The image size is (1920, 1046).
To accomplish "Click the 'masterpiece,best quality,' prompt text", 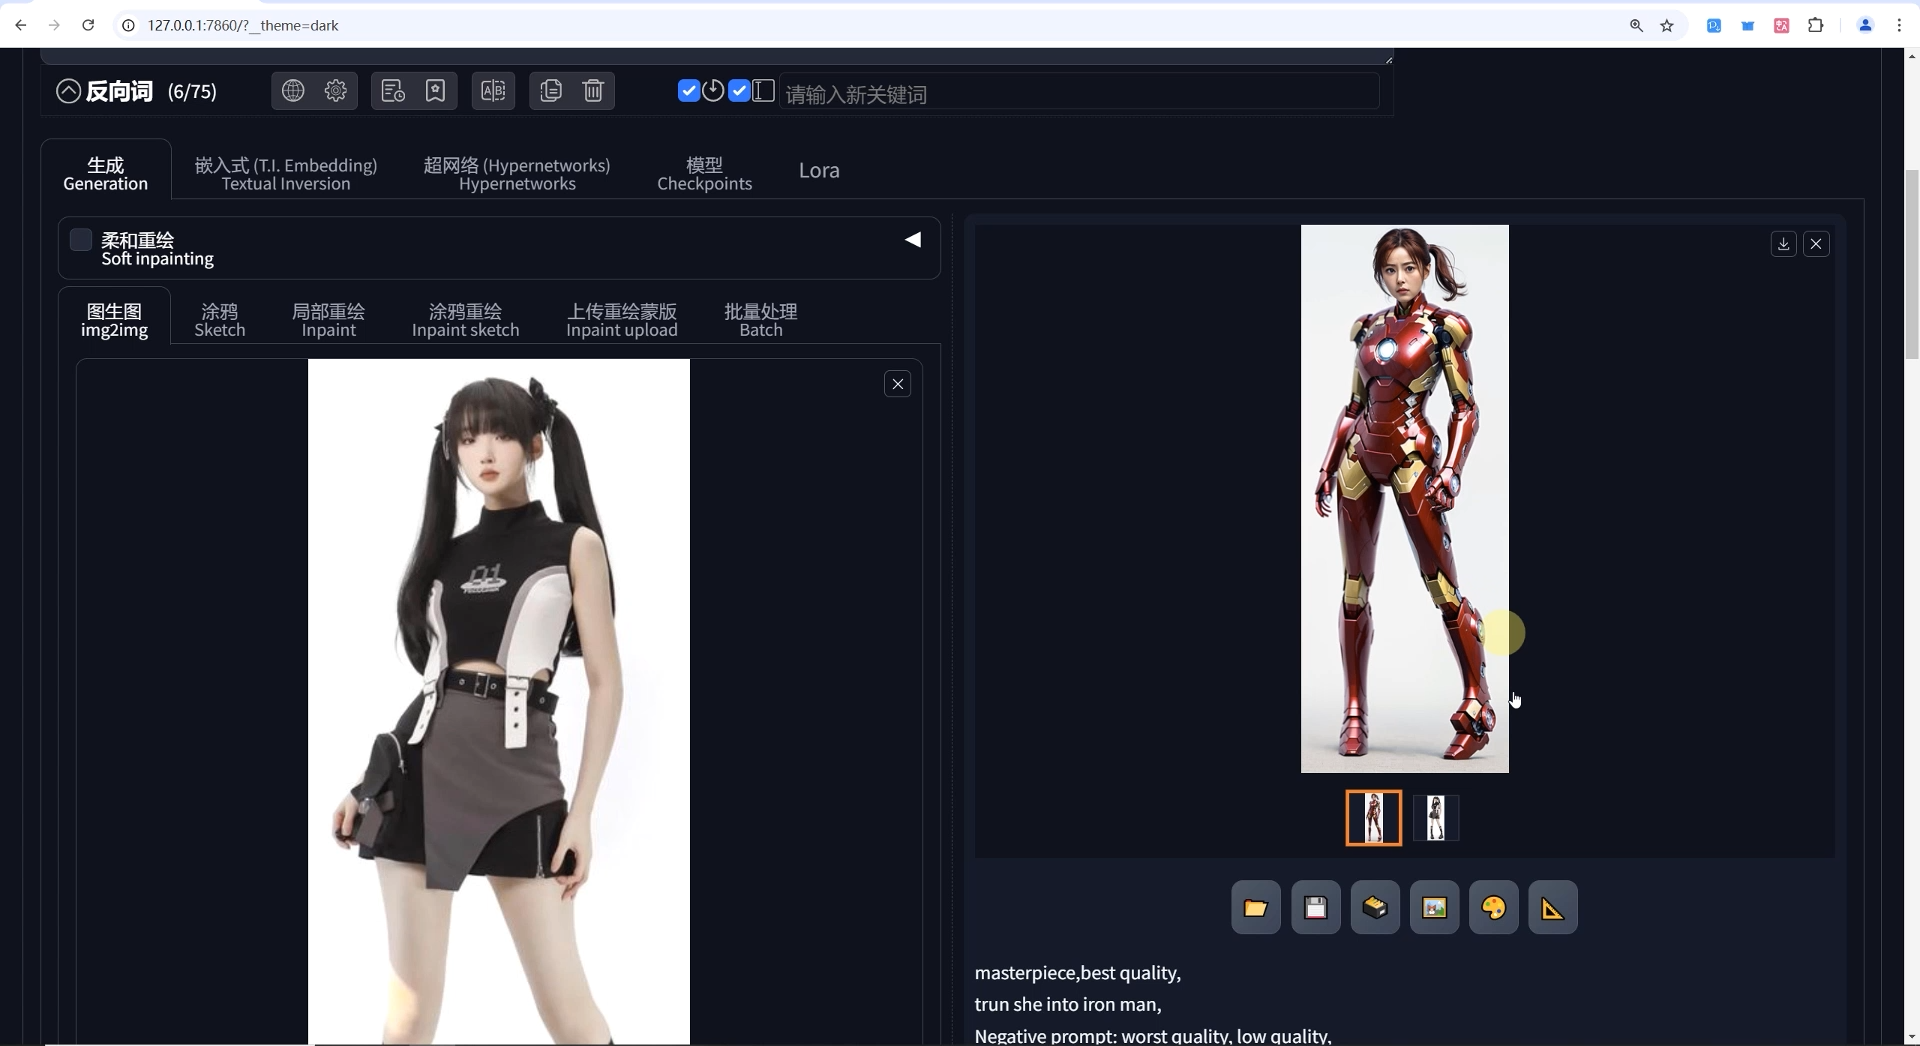I will pyautogui.click(x=1078, y=973).
